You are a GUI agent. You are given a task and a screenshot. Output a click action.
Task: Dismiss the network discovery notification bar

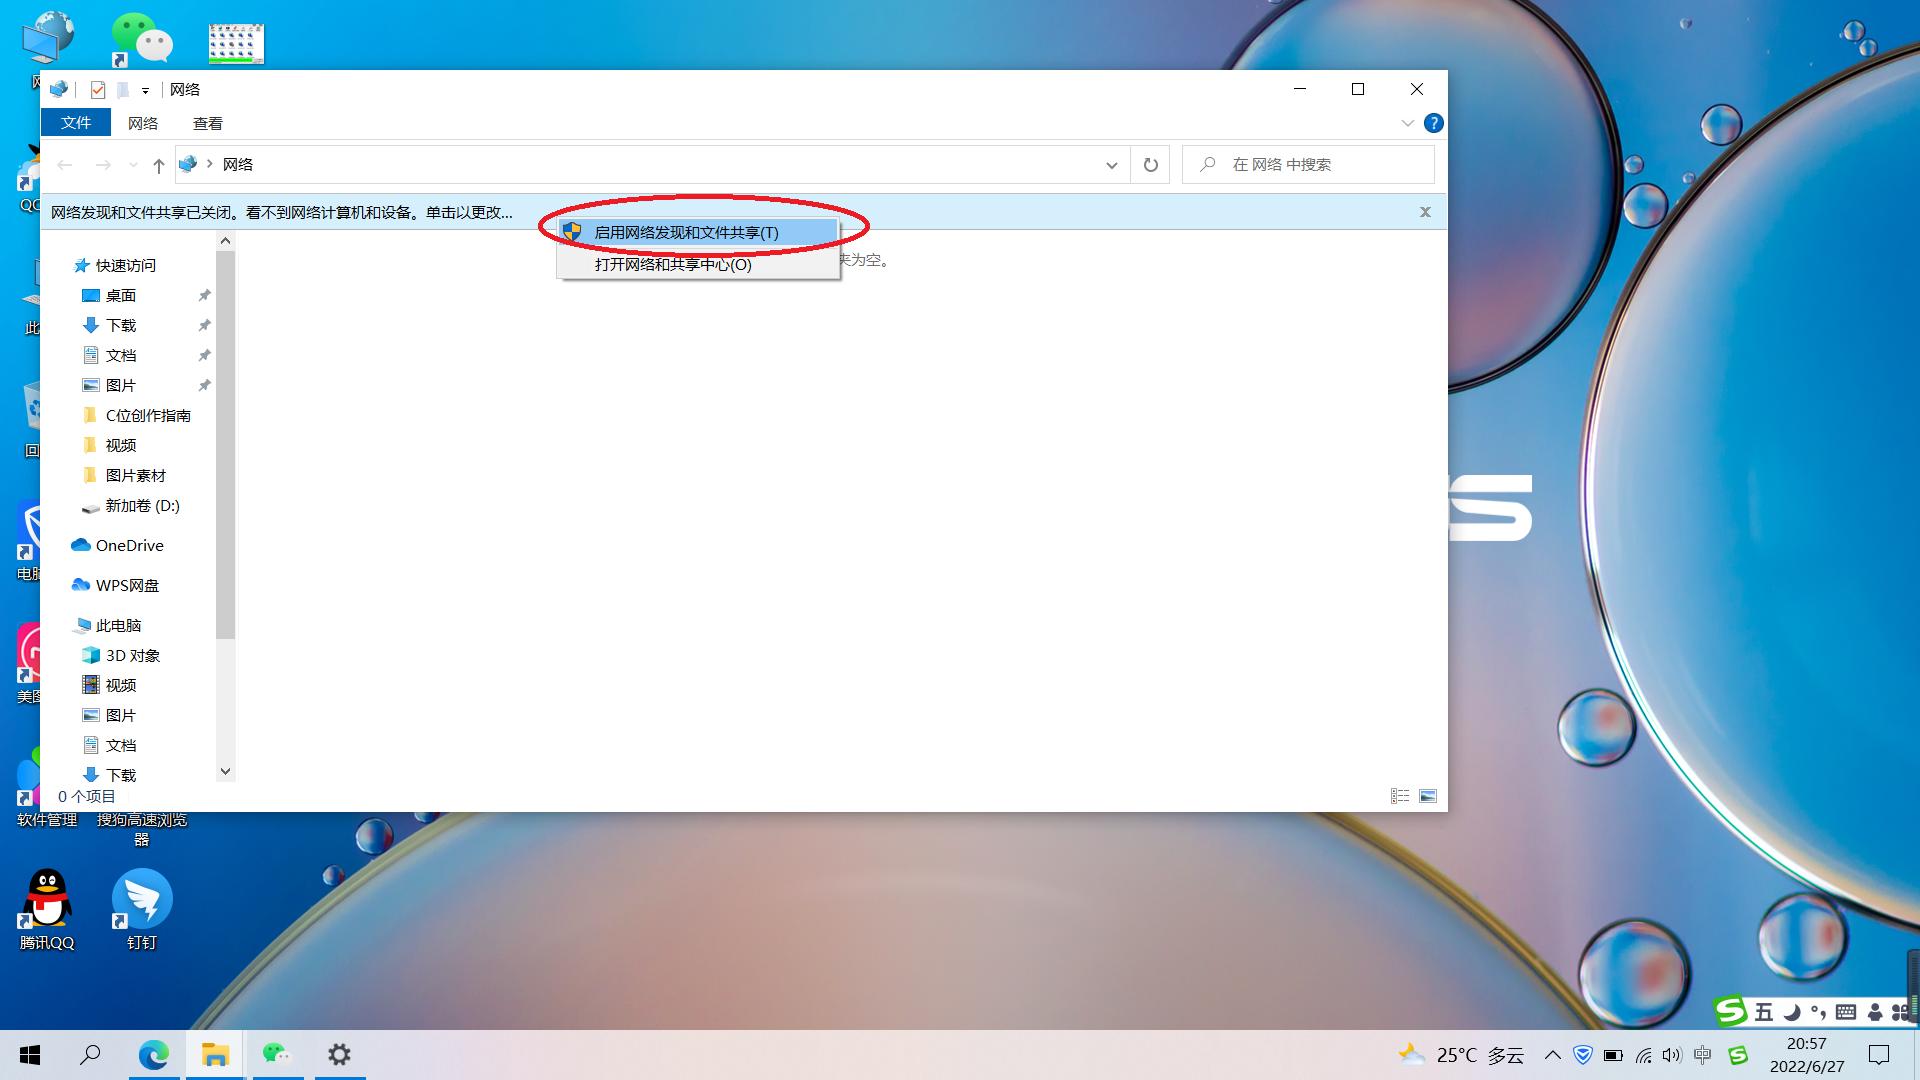pos(1425,212)
